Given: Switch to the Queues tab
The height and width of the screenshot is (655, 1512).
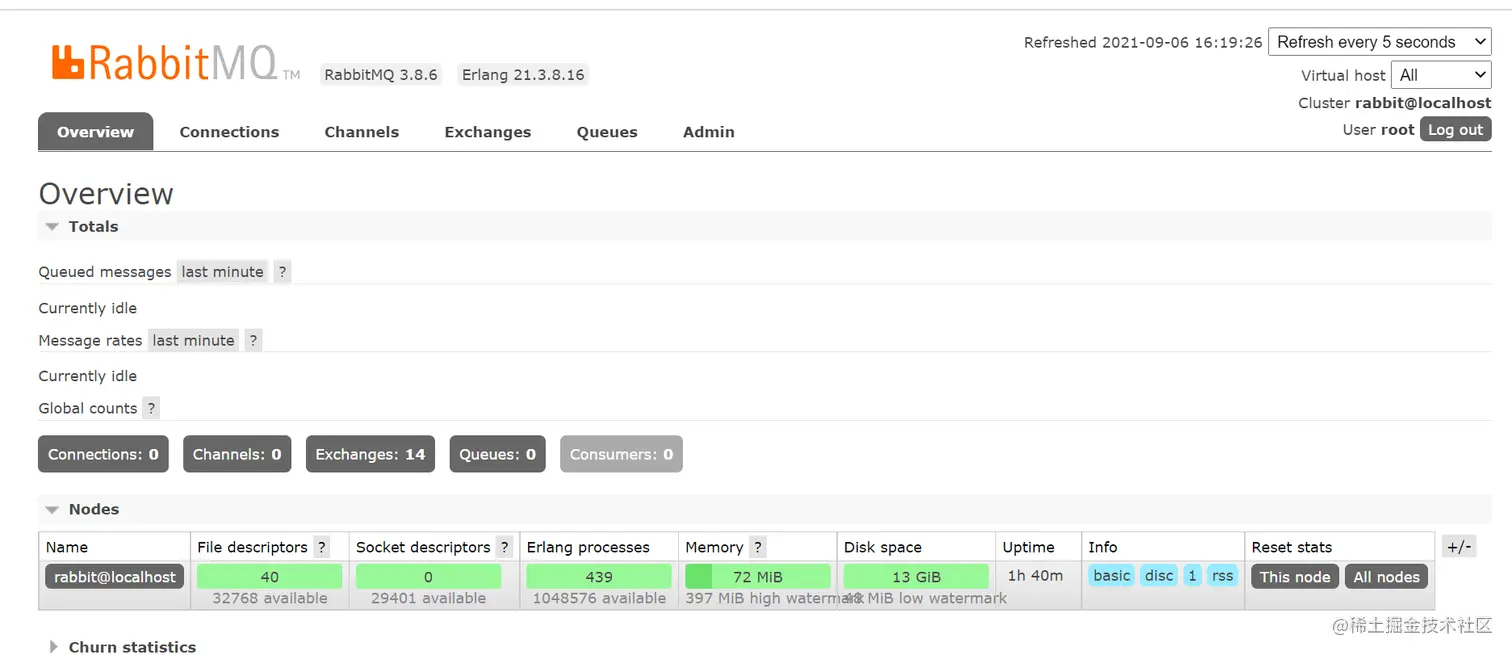Looking at the screenshot, I should [607, 132].
